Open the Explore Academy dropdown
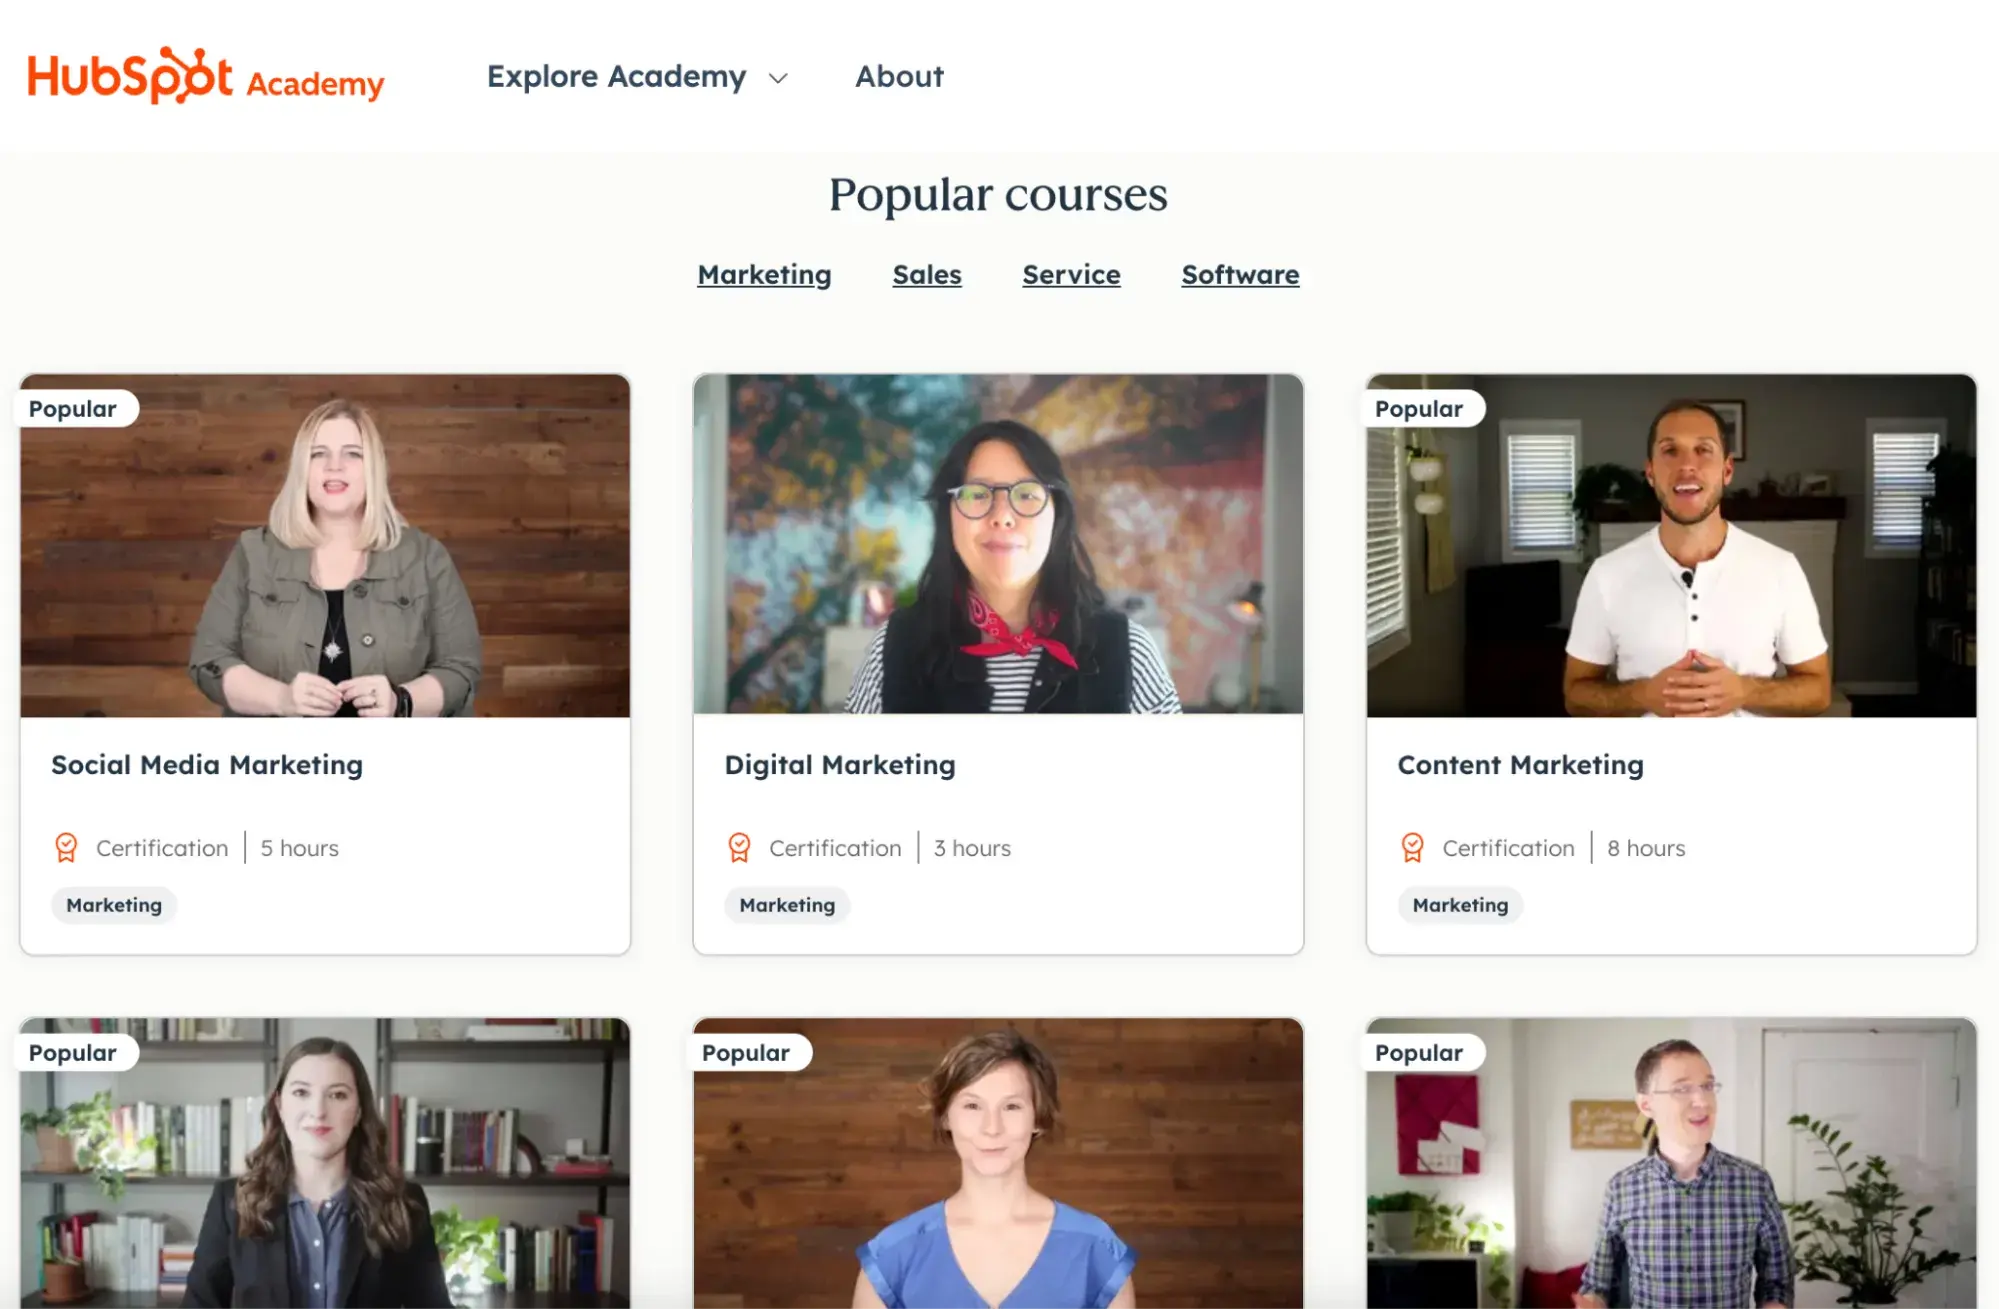The width and height of the screenshot is (1999, 1309). [x=615, y=76]
